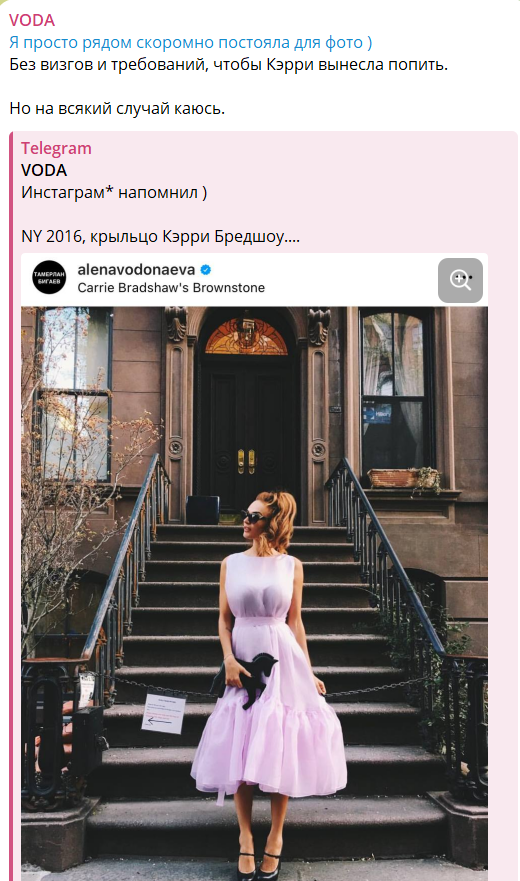Viewport: 520px width, 881px height.
Task: Click the "Инстаграм* напомнил )" preview text
Action: [114, 193]
